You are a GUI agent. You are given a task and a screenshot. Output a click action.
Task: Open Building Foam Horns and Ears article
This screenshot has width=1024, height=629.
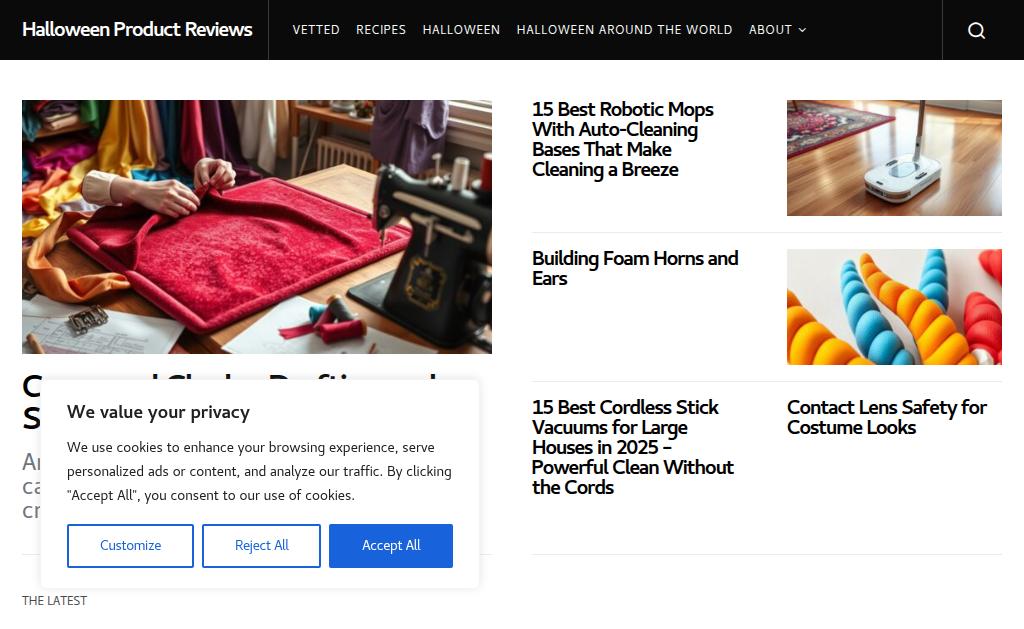point(635,268)
